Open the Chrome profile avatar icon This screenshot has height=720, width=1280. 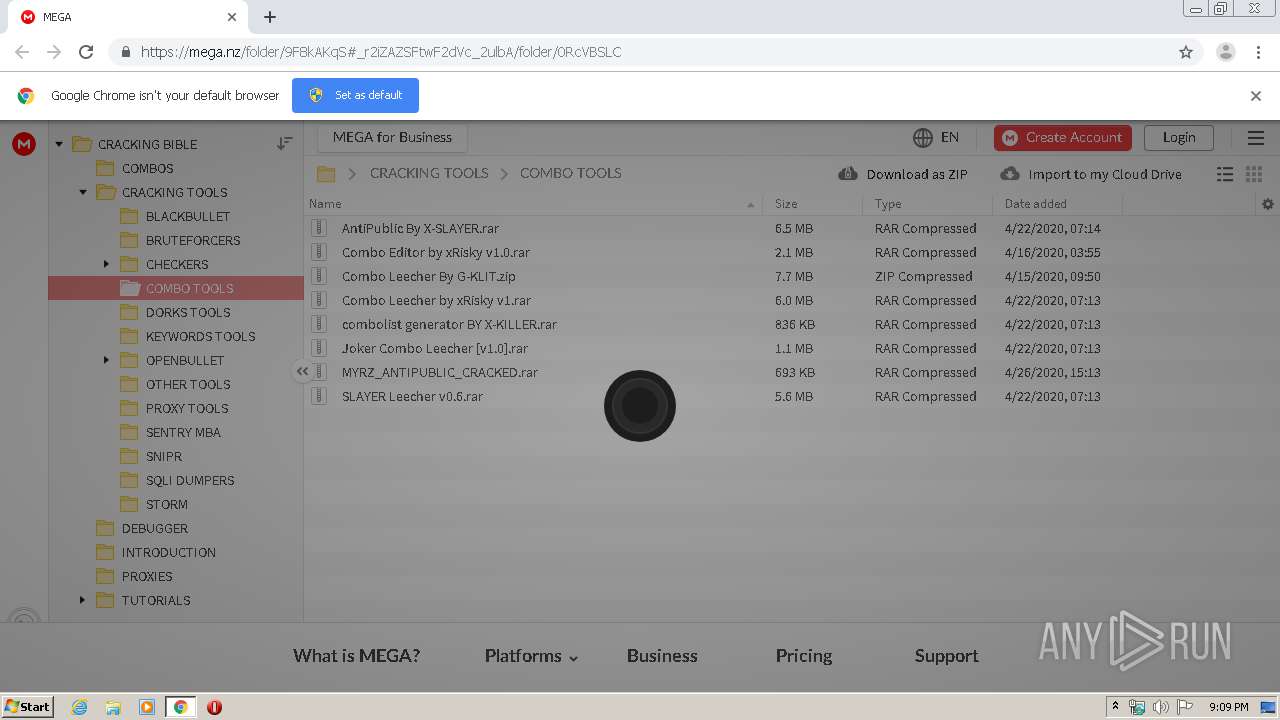(x=1226, y=52)
